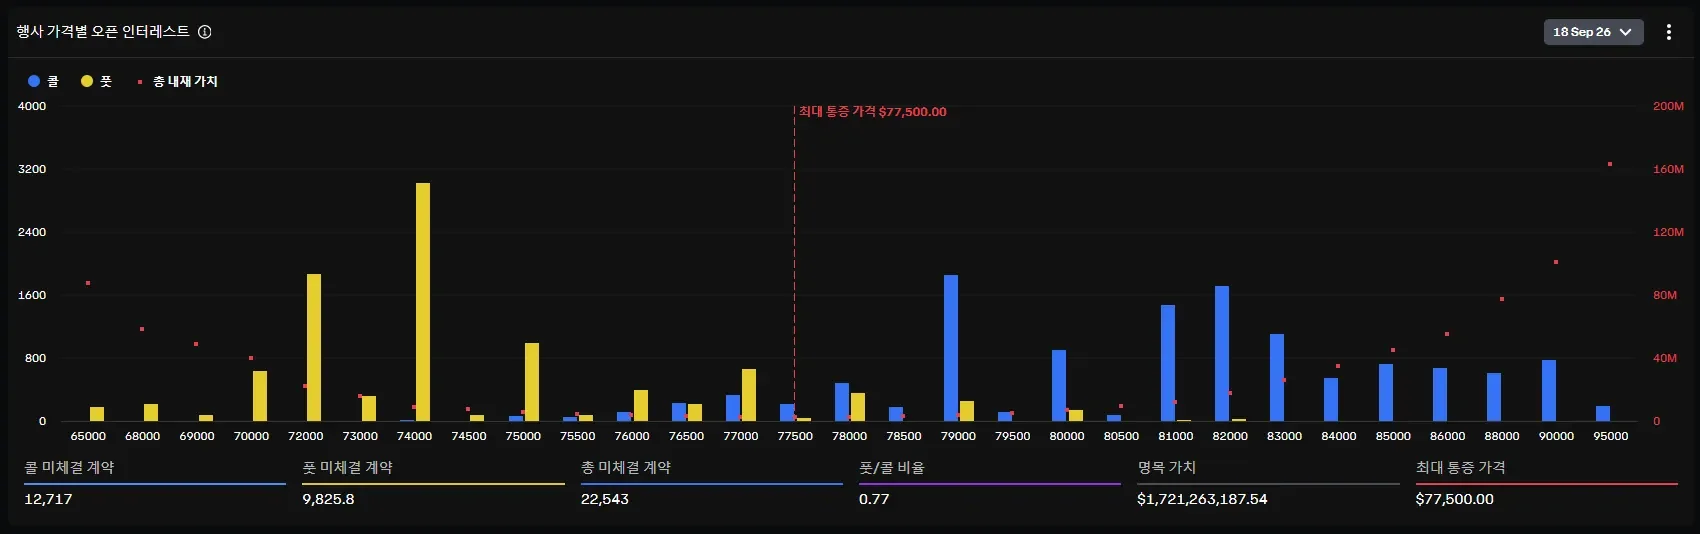Click the yellow put bar at 72000

[x=314, y=347]
